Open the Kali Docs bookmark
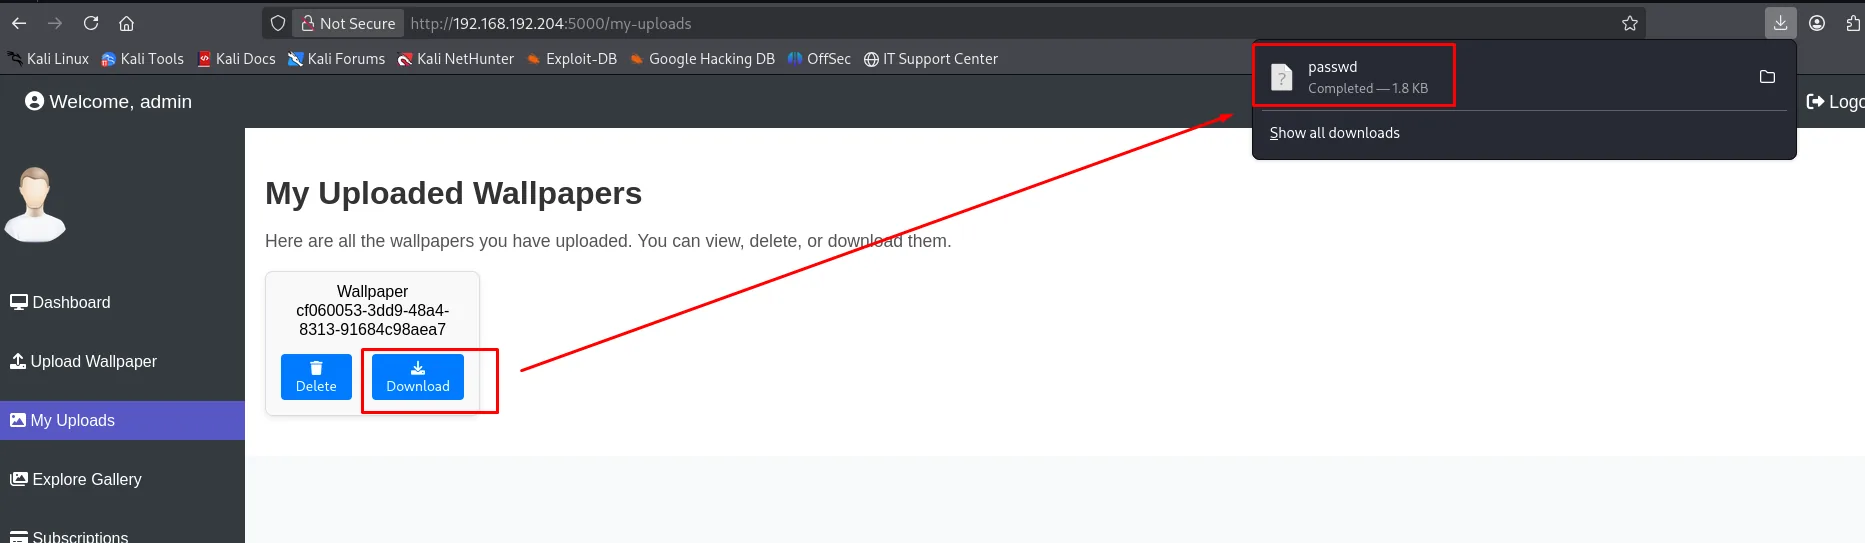The image size is (1865, 543). (x=236, y=59)
